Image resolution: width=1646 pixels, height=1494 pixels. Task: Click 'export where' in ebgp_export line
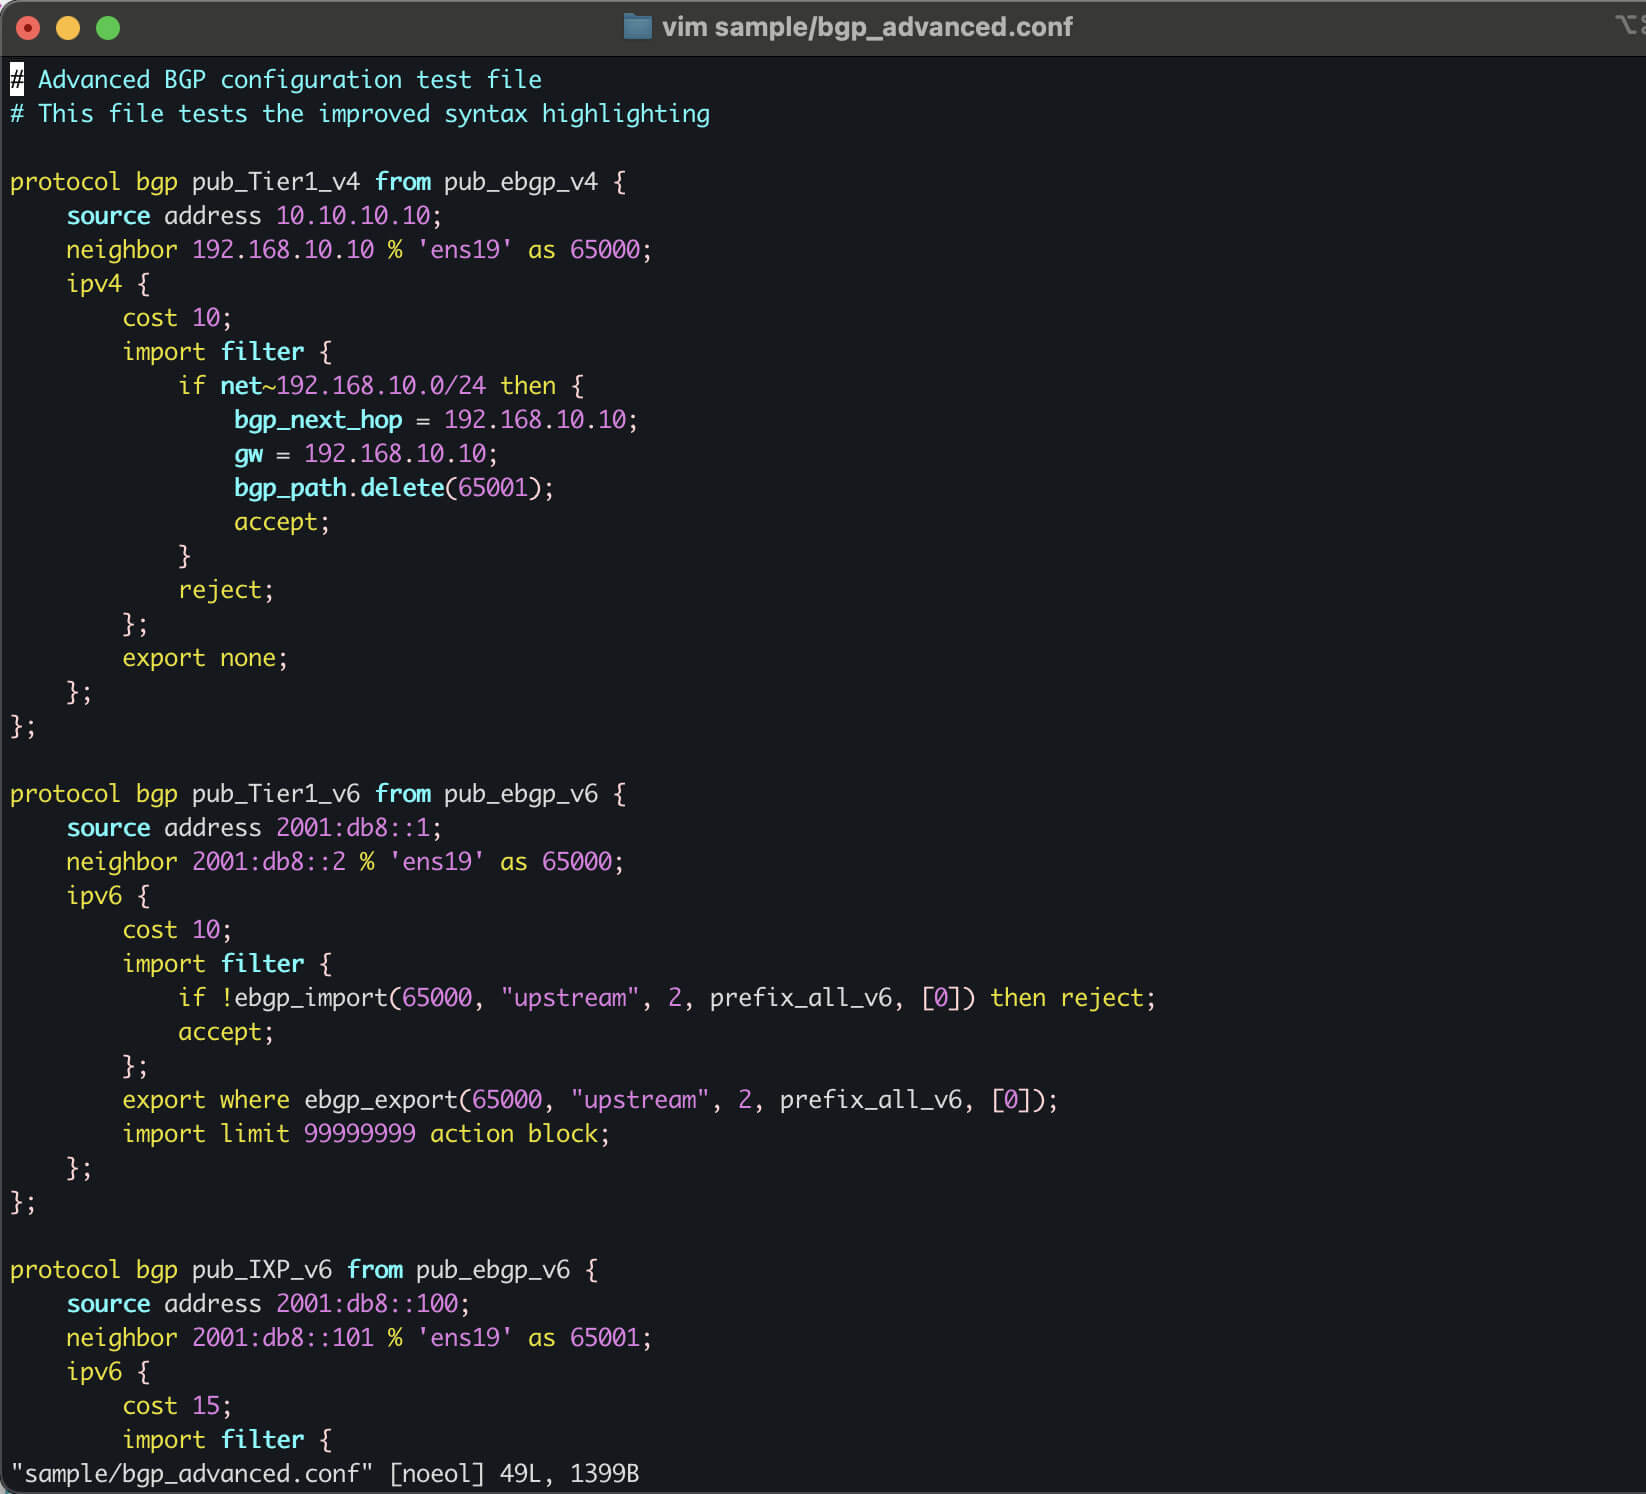click(x=206, y=1100)
